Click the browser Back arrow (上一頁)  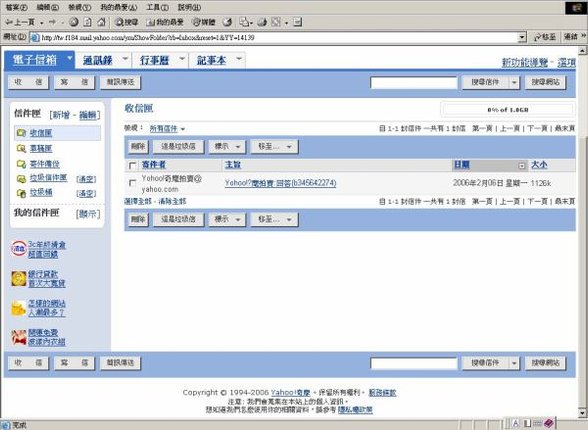21,22
